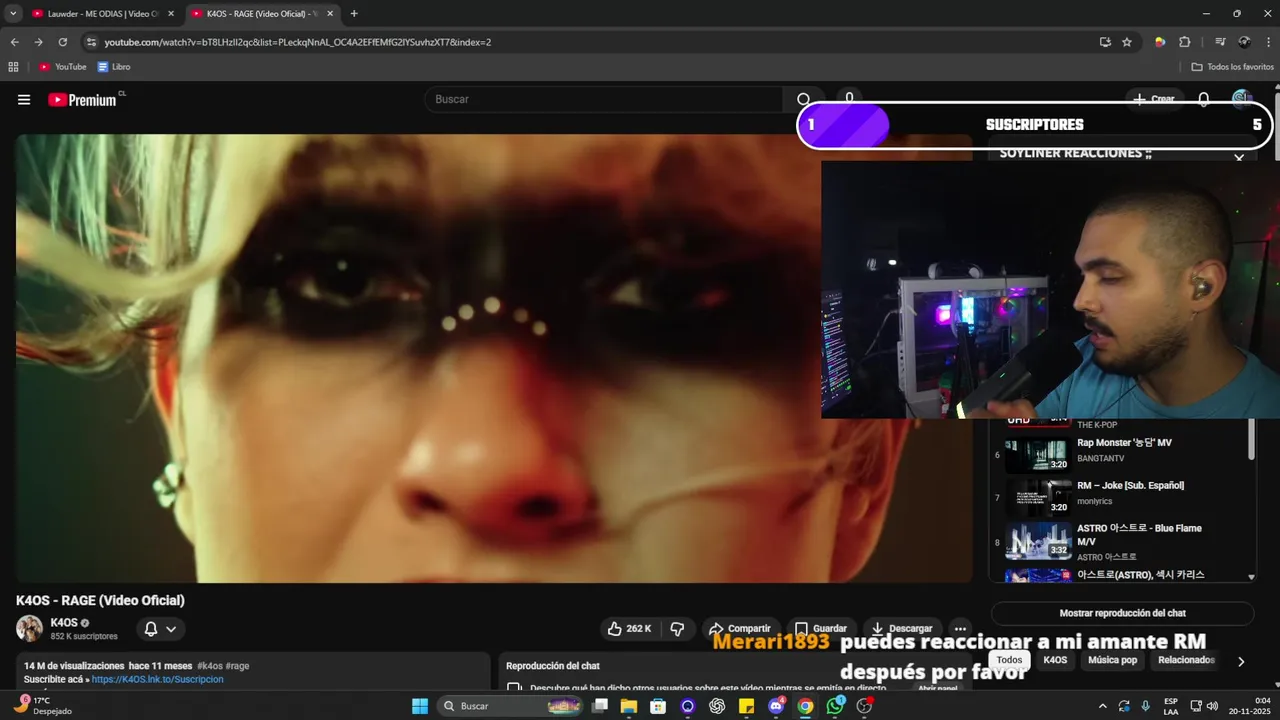Share the video with Compartir
The height and width of the screenshot is (720, 1280).
point(740,629)
